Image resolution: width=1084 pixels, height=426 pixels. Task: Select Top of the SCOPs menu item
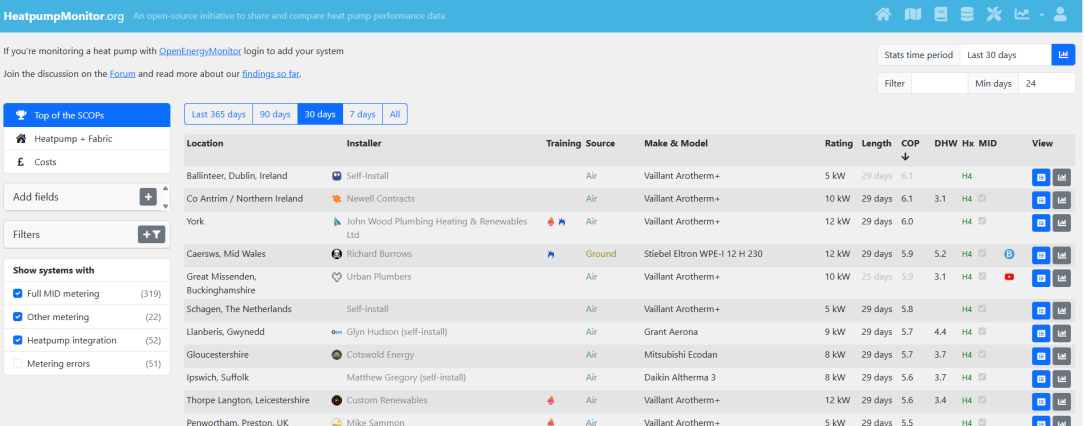click(87, 115)
